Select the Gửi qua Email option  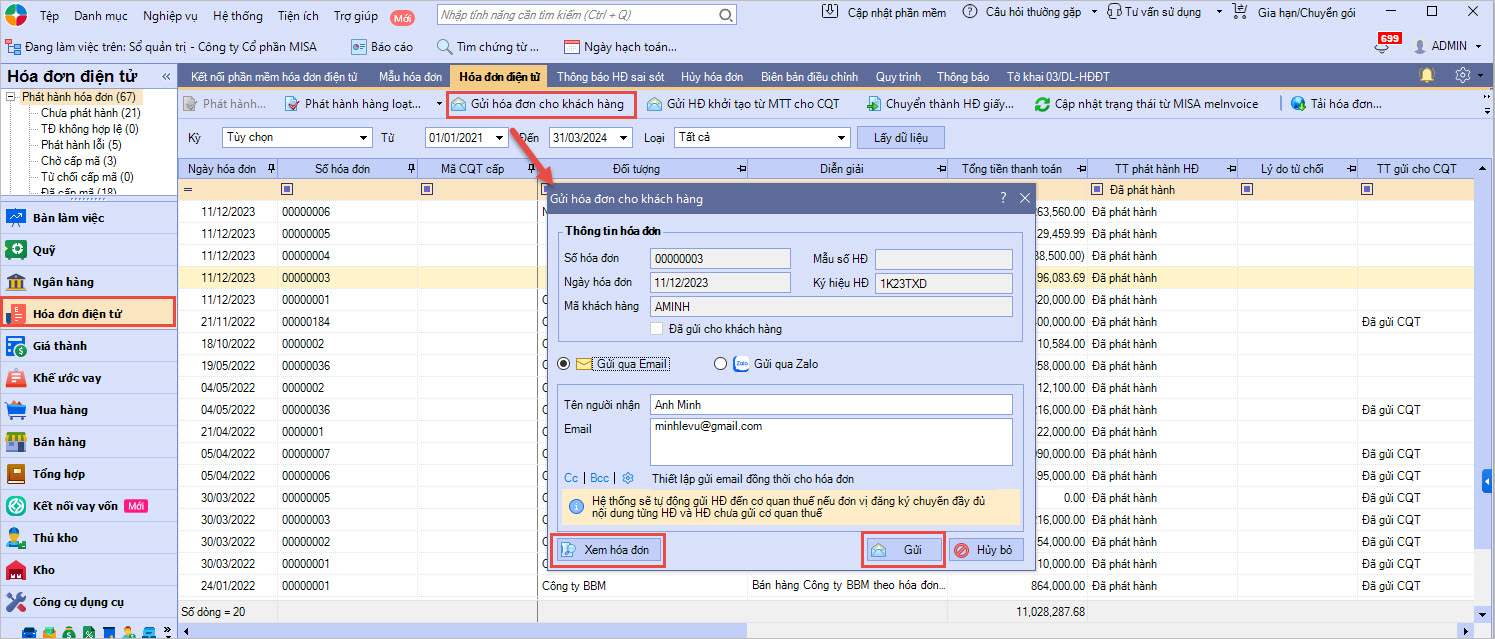pos(565,364)
